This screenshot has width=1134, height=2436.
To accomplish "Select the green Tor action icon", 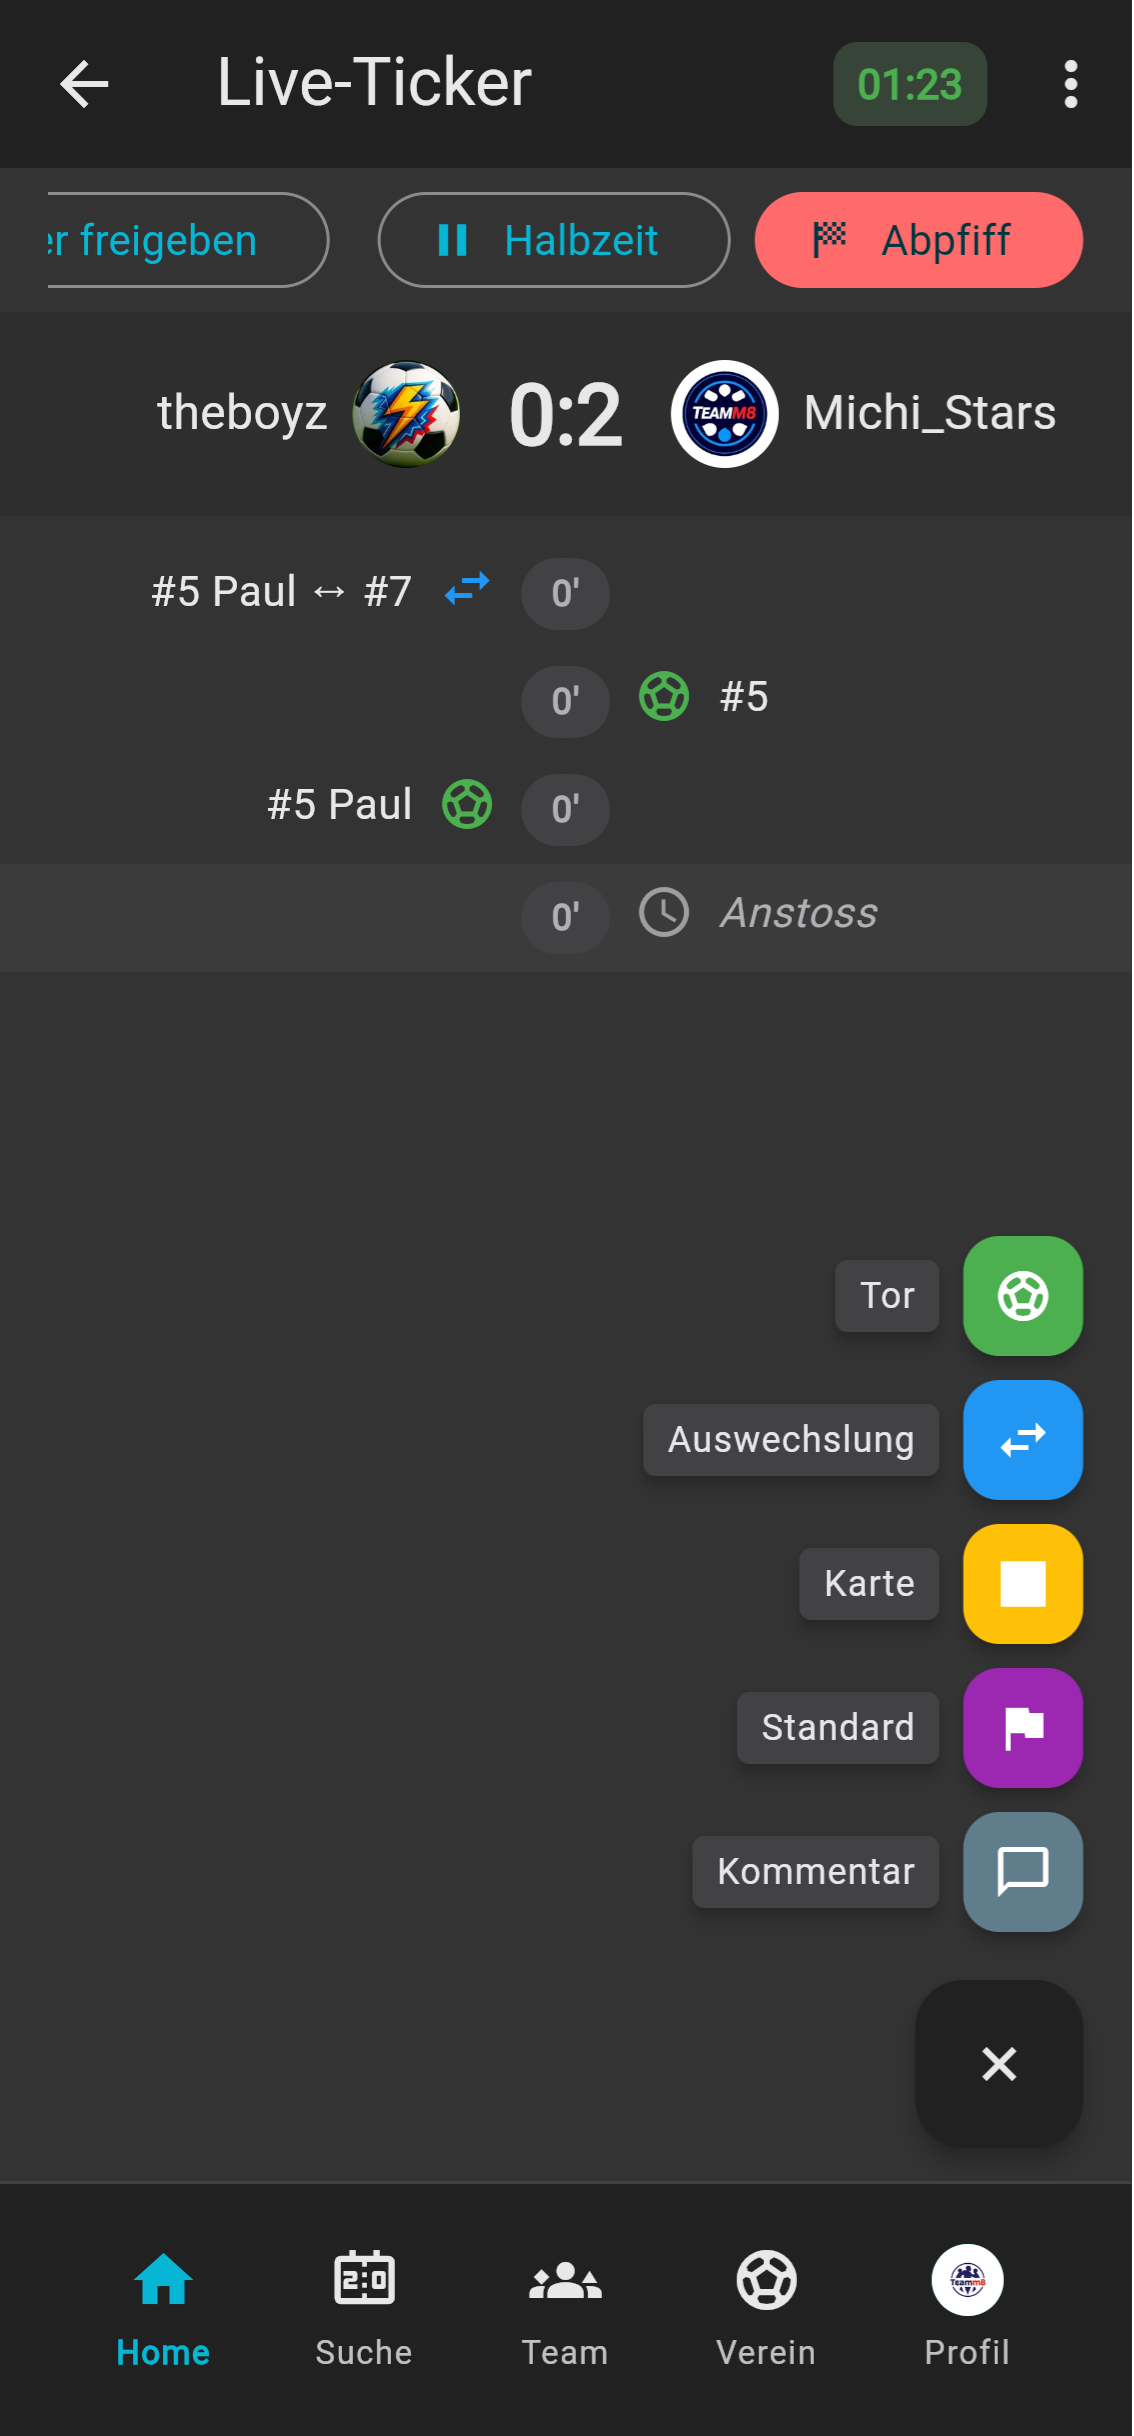I will [x=1022, y=1296].
